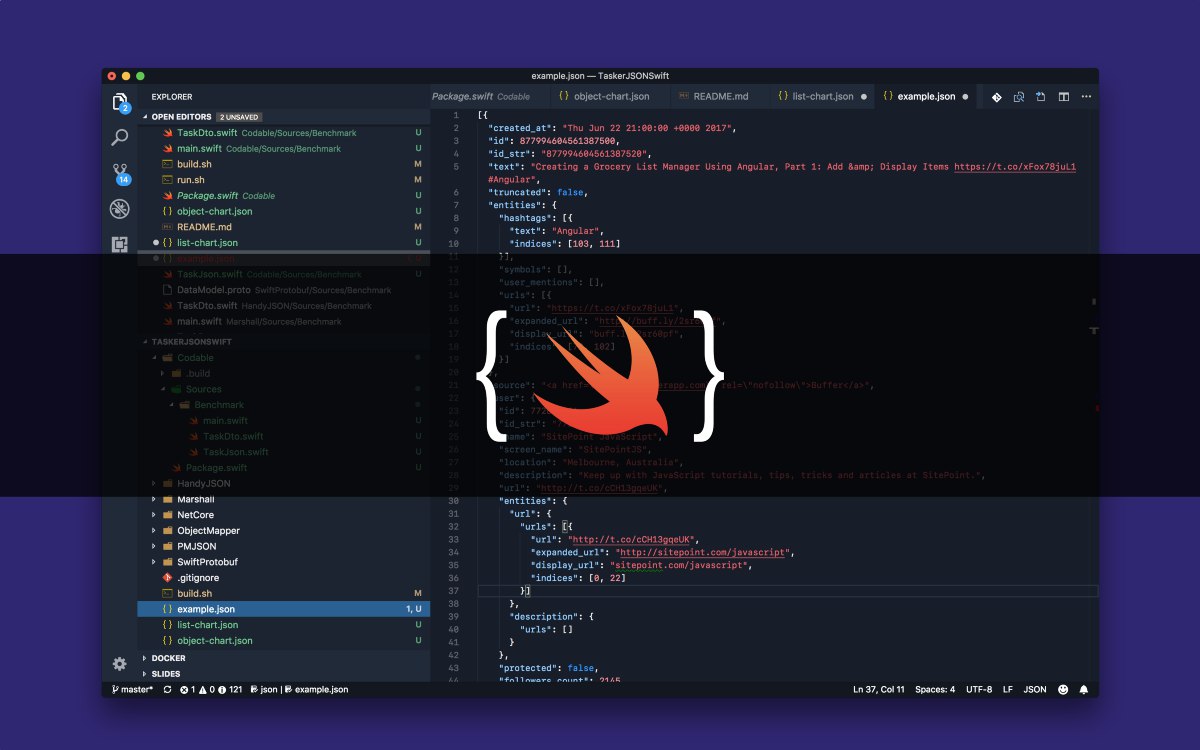
Task: Switch to the list-chart.json tab
Action: pyautogui.click(x=820, y=97)
